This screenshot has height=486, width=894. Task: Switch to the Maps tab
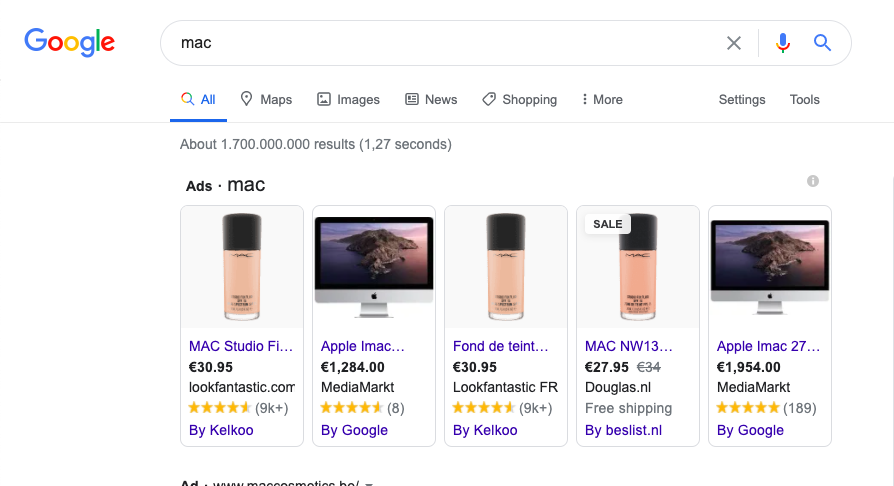[266, 100]
